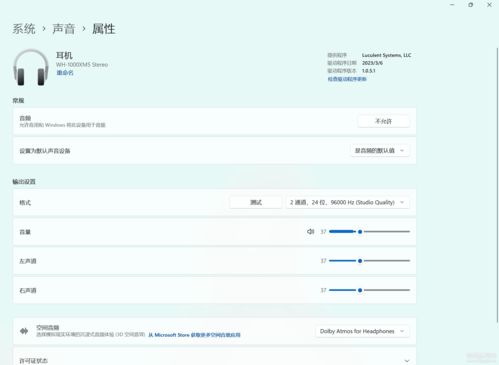Open the Microsoft Store spatial sound link
This screenshot has width=499, height=365.
coord(194,335)
